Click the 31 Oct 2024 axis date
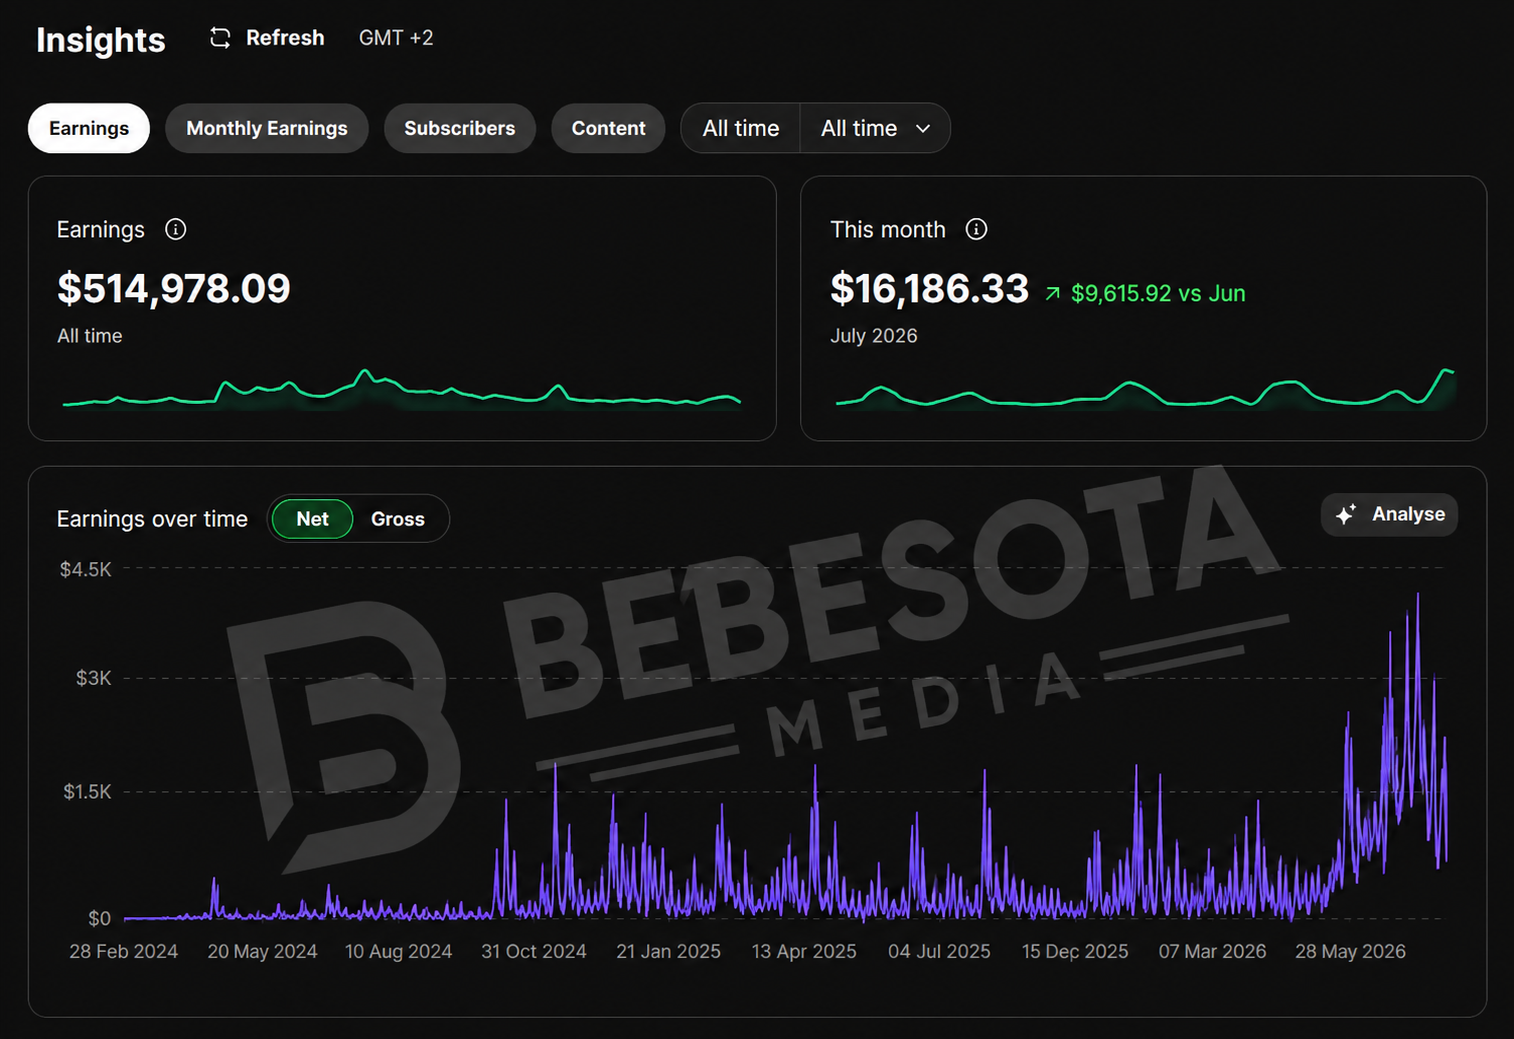 534,951
